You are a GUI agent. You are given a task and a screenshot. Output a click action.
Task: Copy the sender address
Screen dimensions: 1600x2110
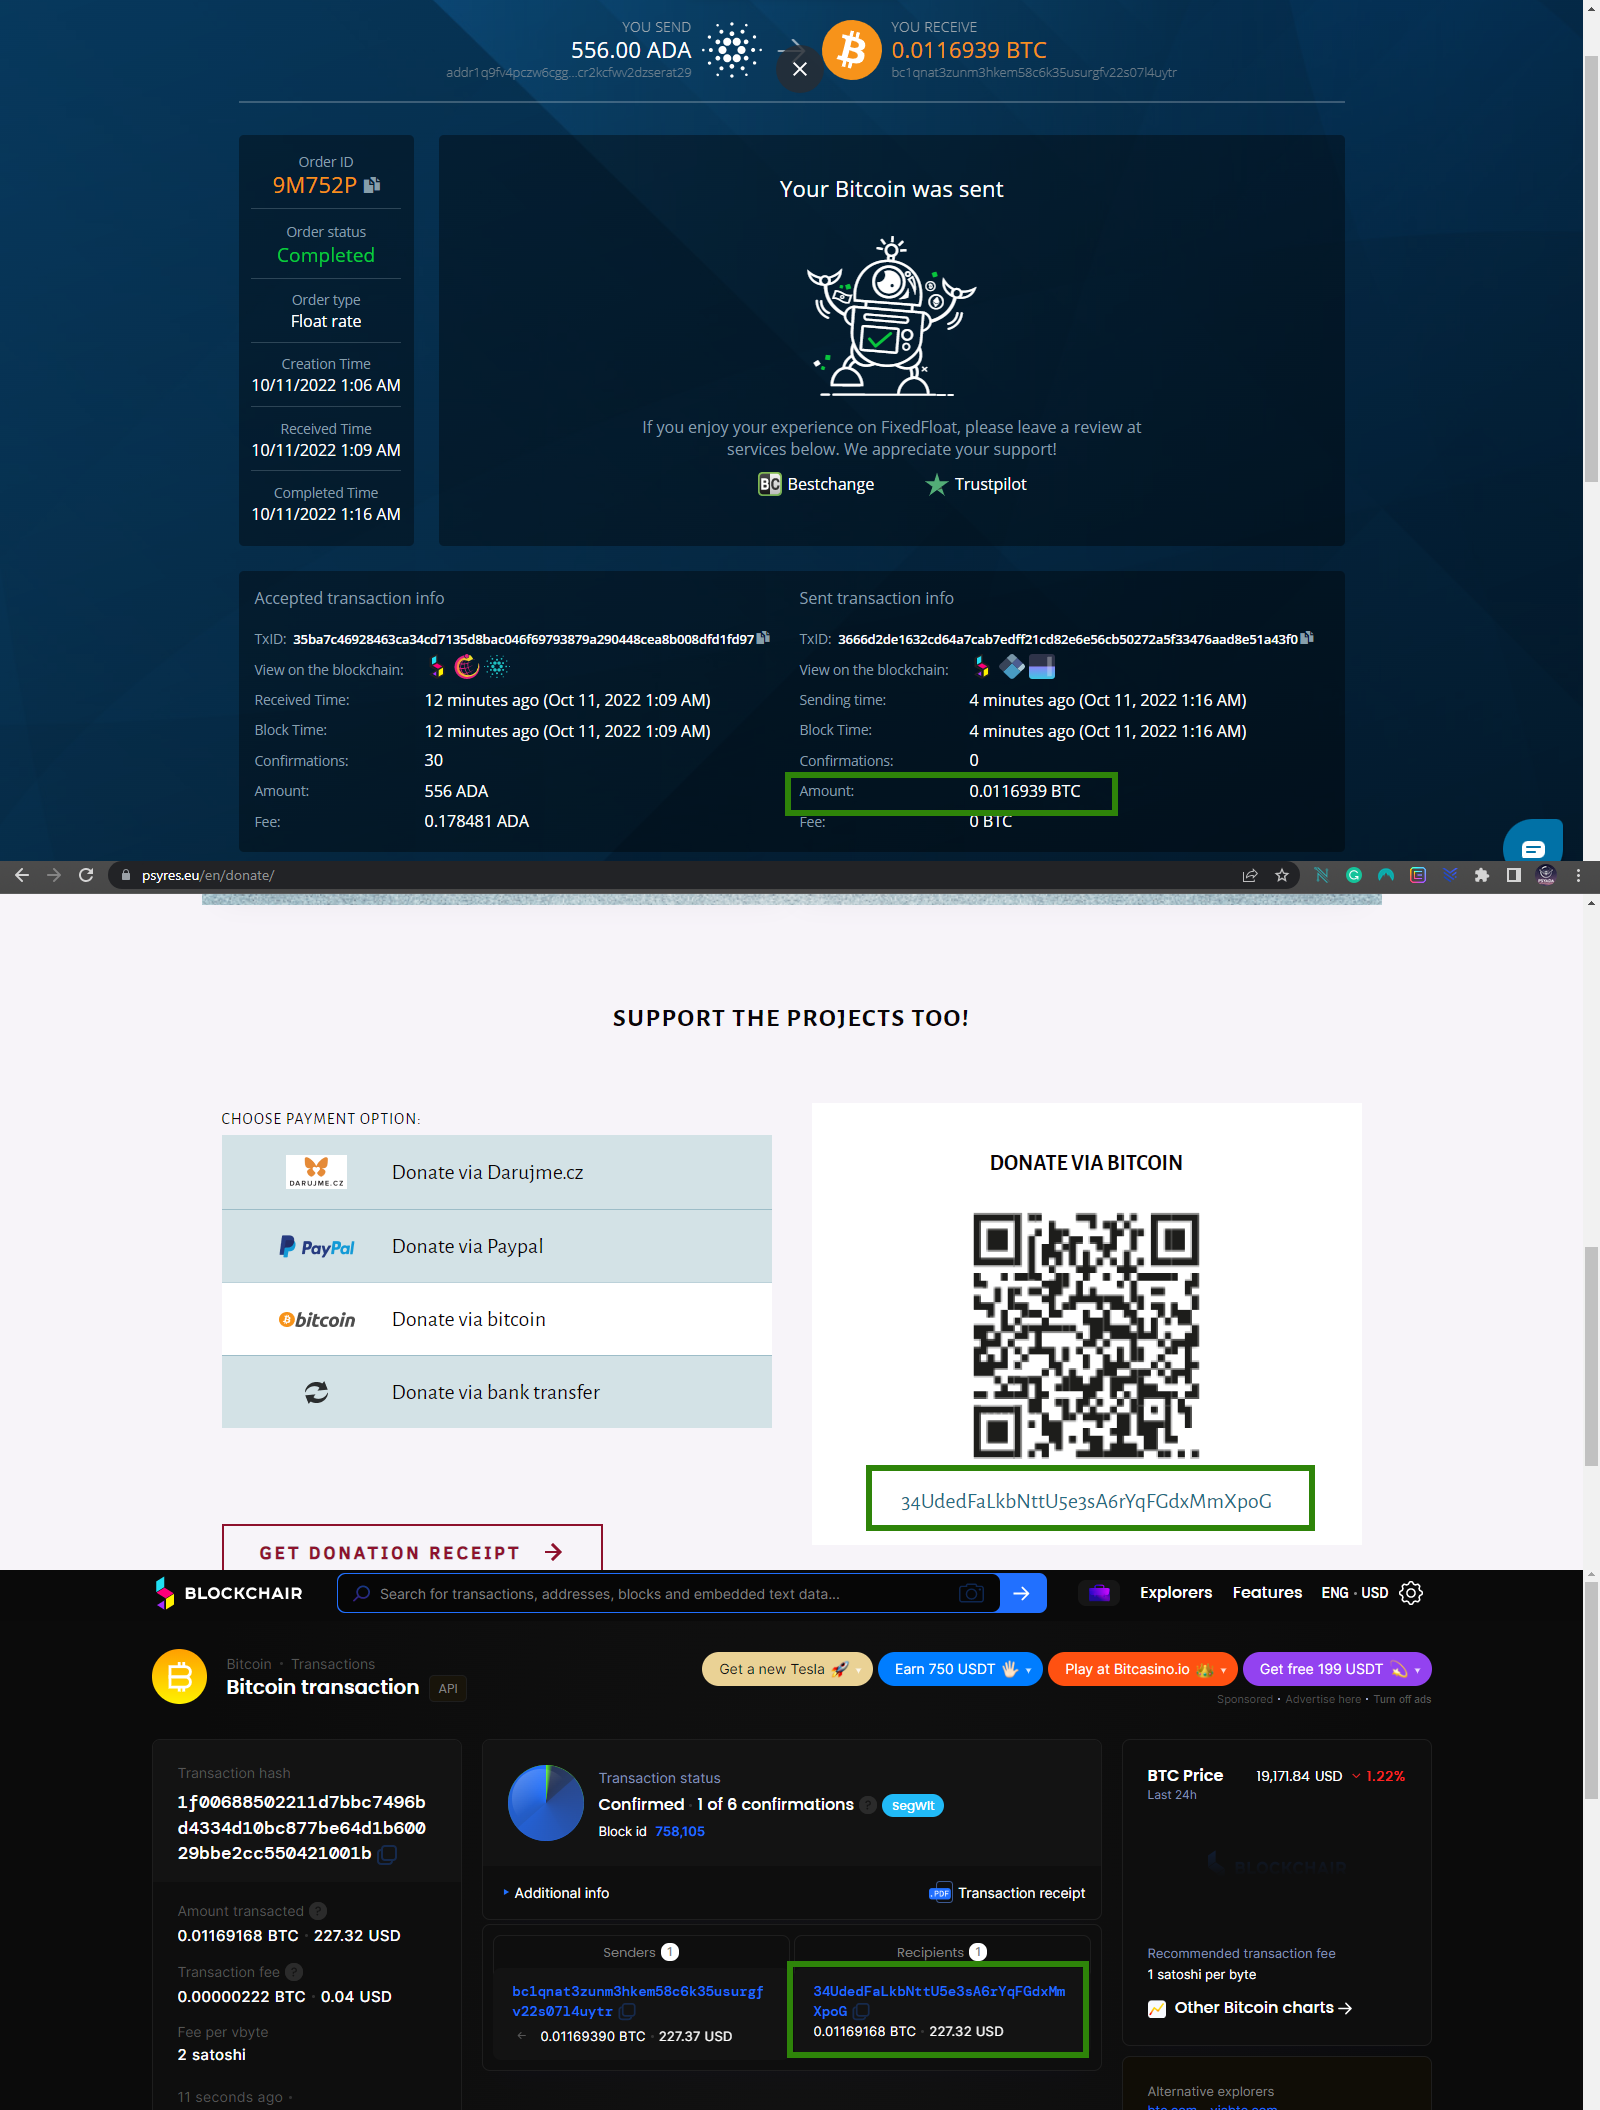pyautogui.click(x=627, y=2011)
